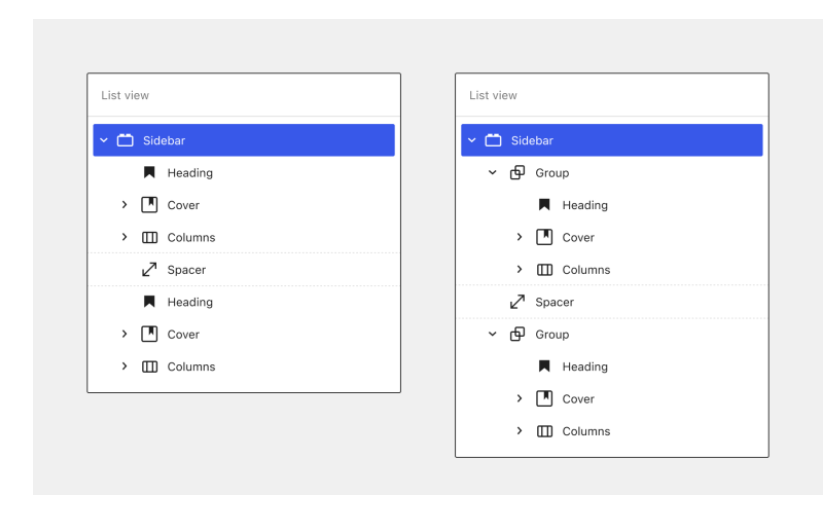Image resolution: width=839 pixels, height=510 pixels.
Task: Expand the first Columns block in left list view
Action: (124, 238)
